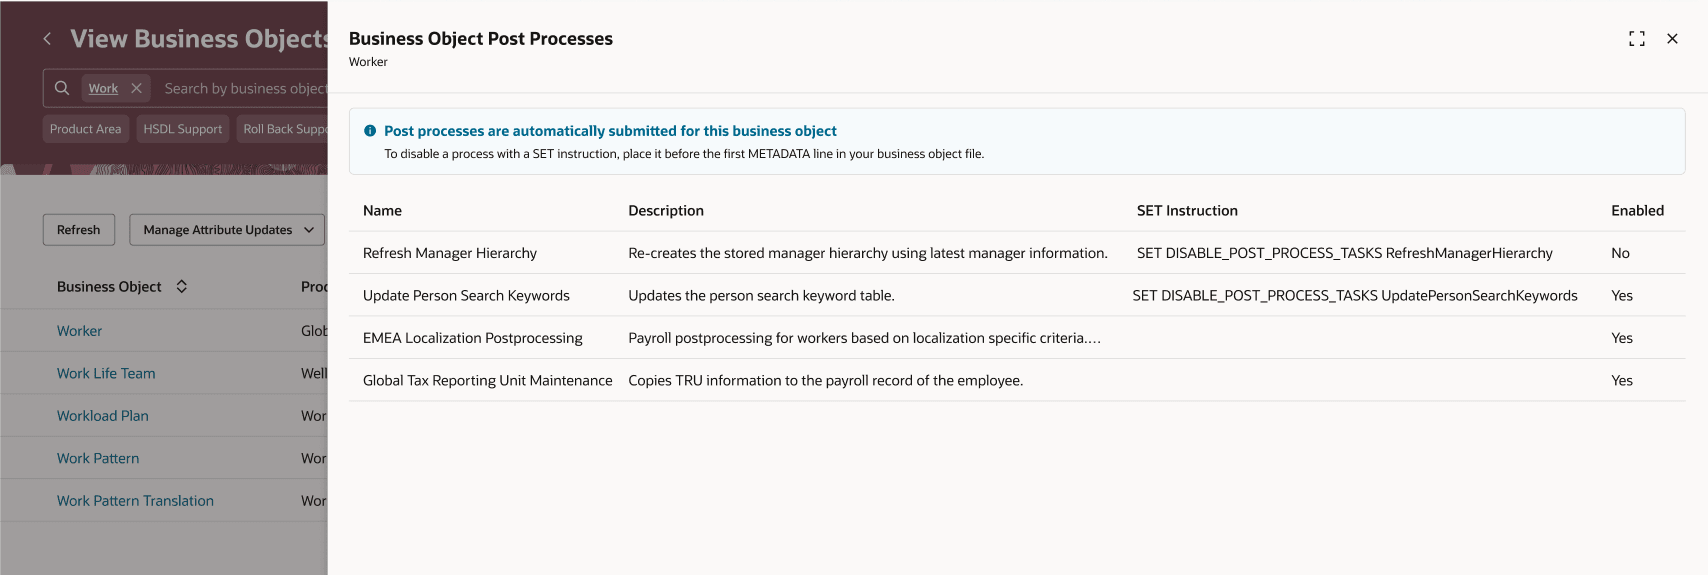Open the Workload Plan link
Screen dimensions: 1708x575
(102, 416)
